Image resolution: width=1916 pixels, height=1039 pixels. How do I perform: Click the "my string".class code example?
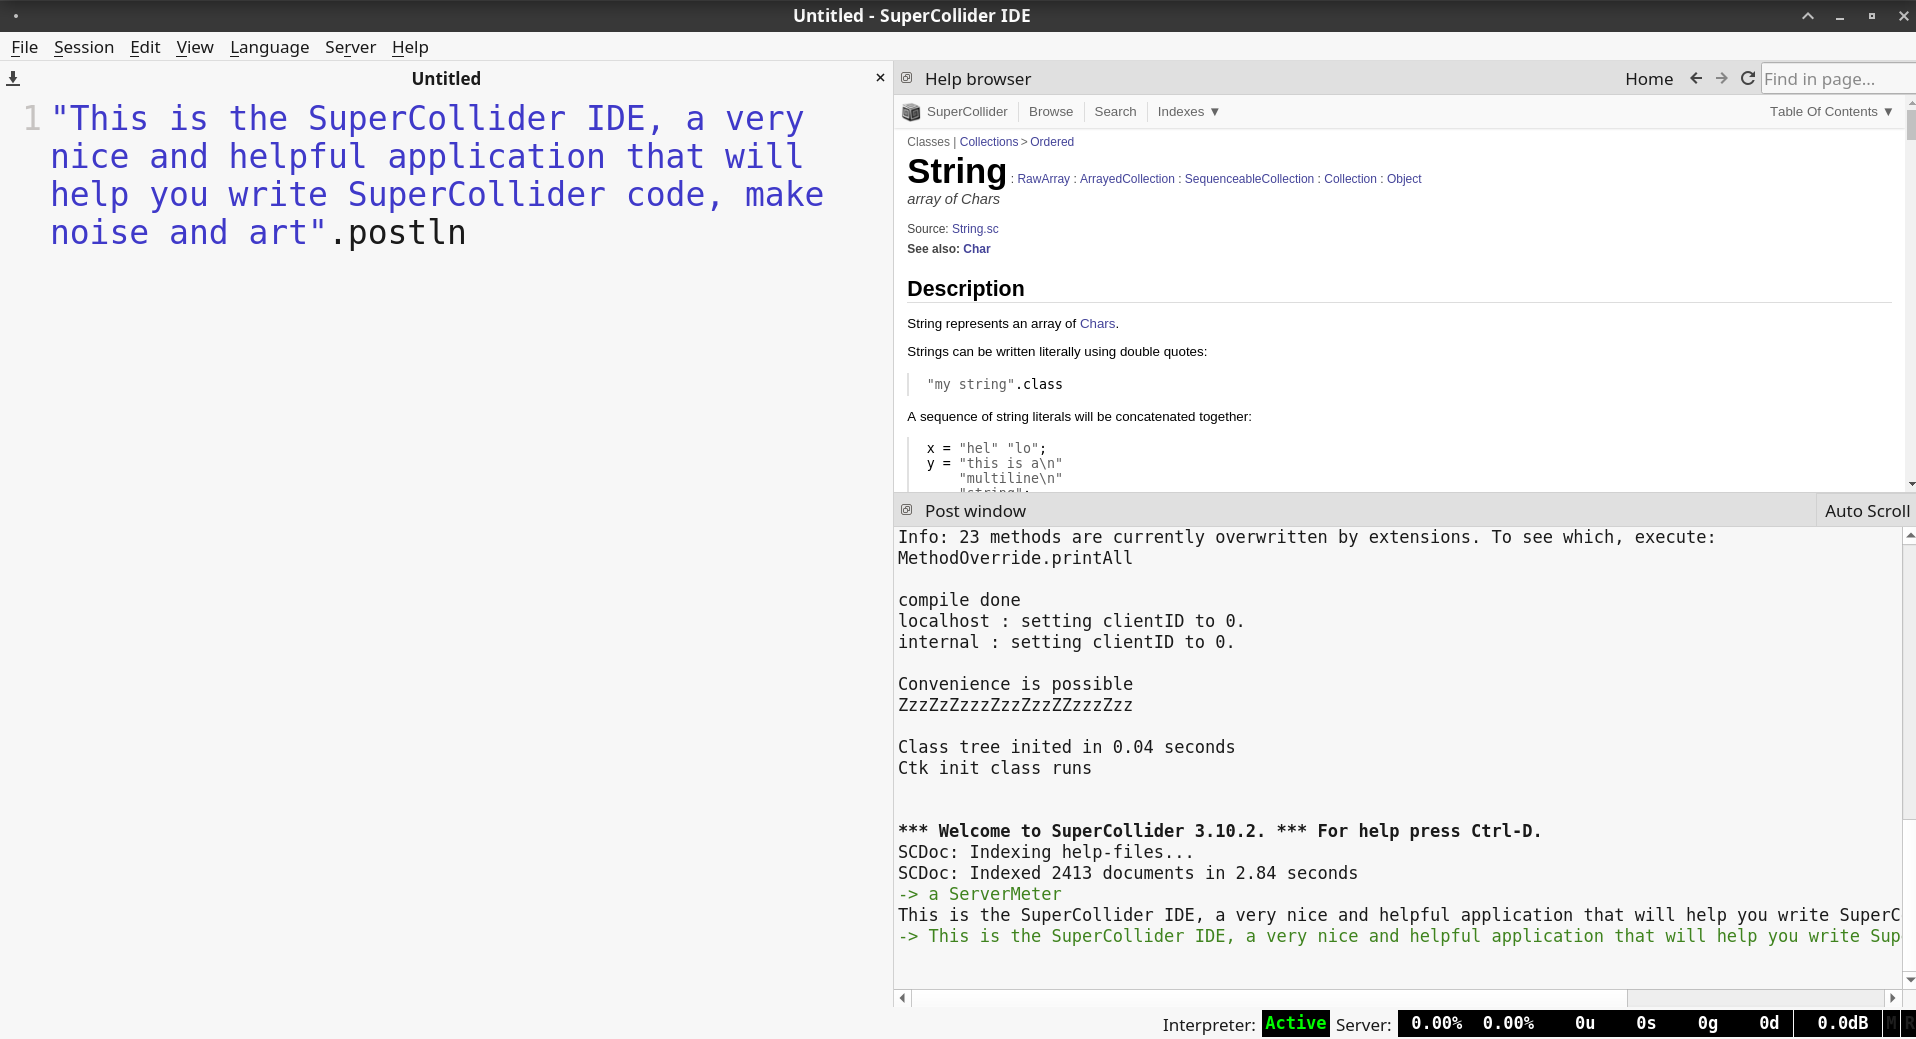(994, 384)
